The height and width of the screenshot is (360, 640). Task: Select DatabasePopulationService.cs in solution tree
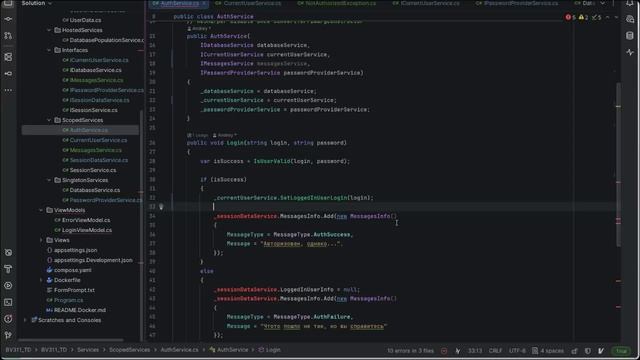click(103, 40)
